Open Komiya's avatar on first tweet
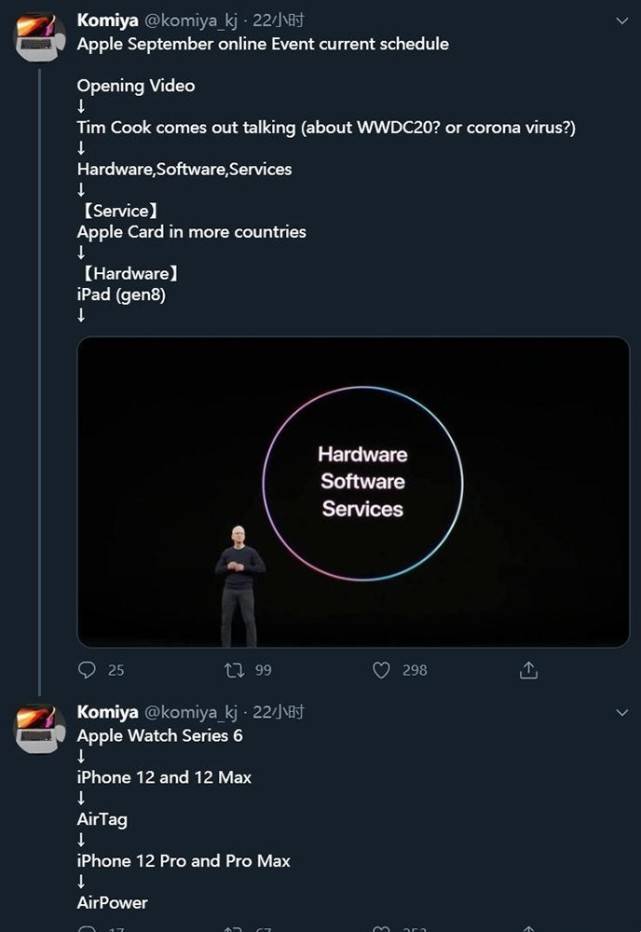This screenshot has width=641, height=932. tap(40, 37)
